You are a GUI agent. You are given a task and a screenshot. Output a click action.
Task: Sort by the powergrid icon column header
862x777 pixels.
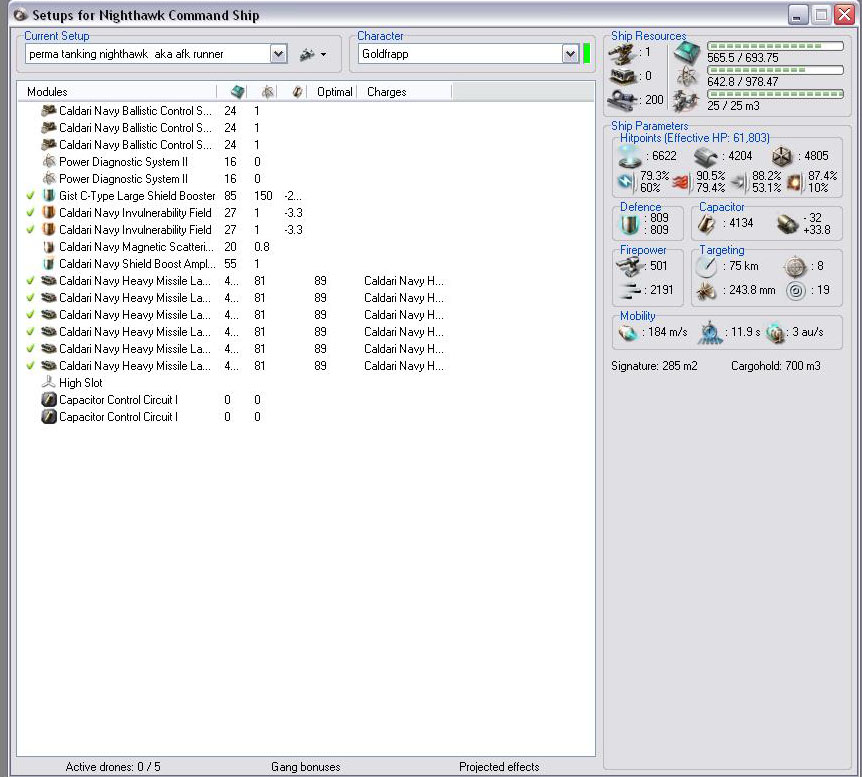[x=268, y=92]
